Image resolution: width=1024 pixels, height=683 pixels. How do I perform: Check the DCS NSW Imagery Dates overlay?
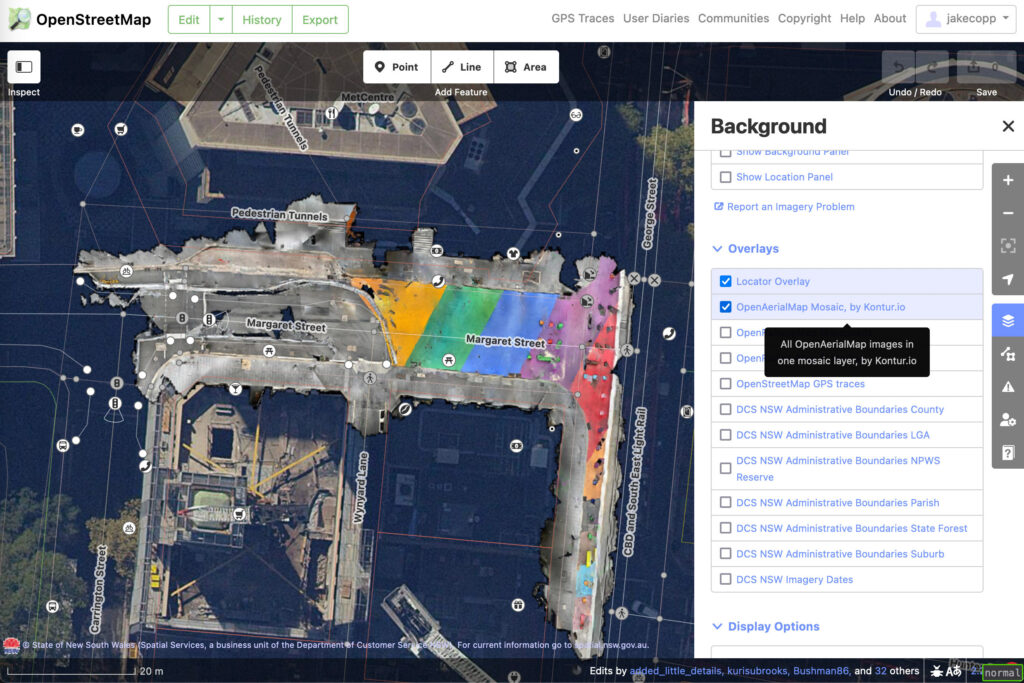coord(725,579)
